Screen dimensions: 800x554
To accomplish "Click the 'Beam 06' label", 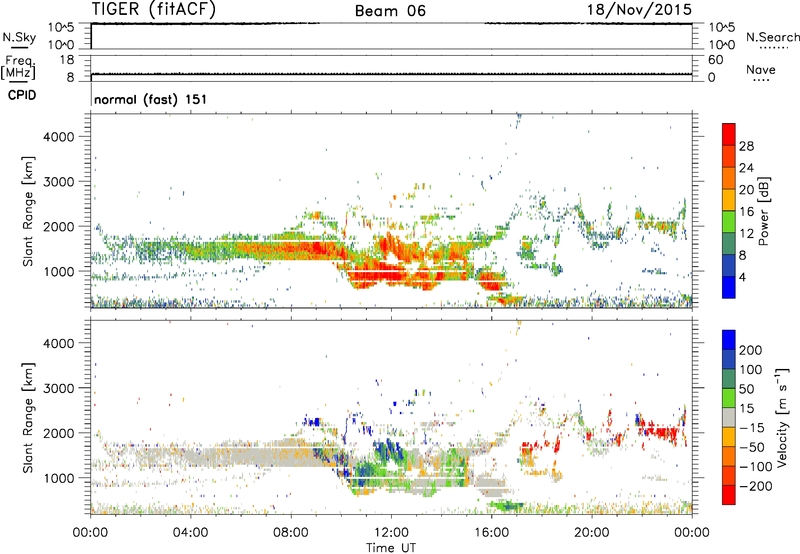I will pos(390,11).
